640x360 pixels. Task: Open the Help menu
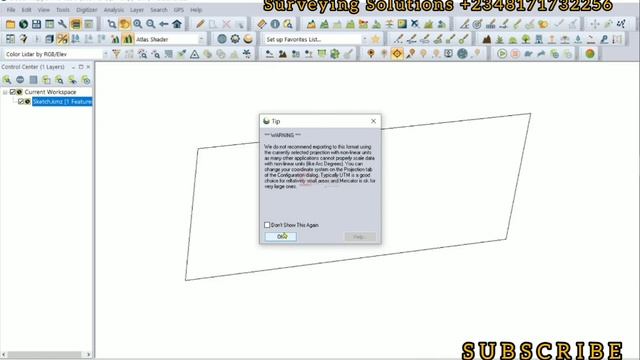pos(196,10)
